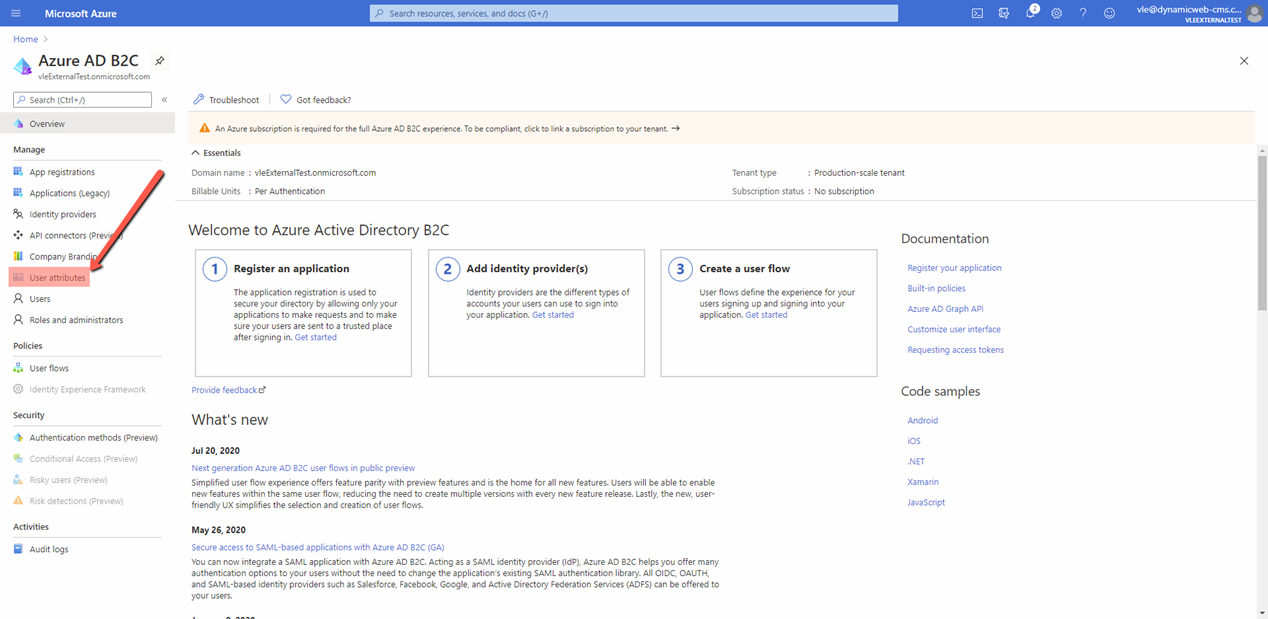
Task: Open the settings gear icon
Action: pyautogui.click(x=1056, y=13)
